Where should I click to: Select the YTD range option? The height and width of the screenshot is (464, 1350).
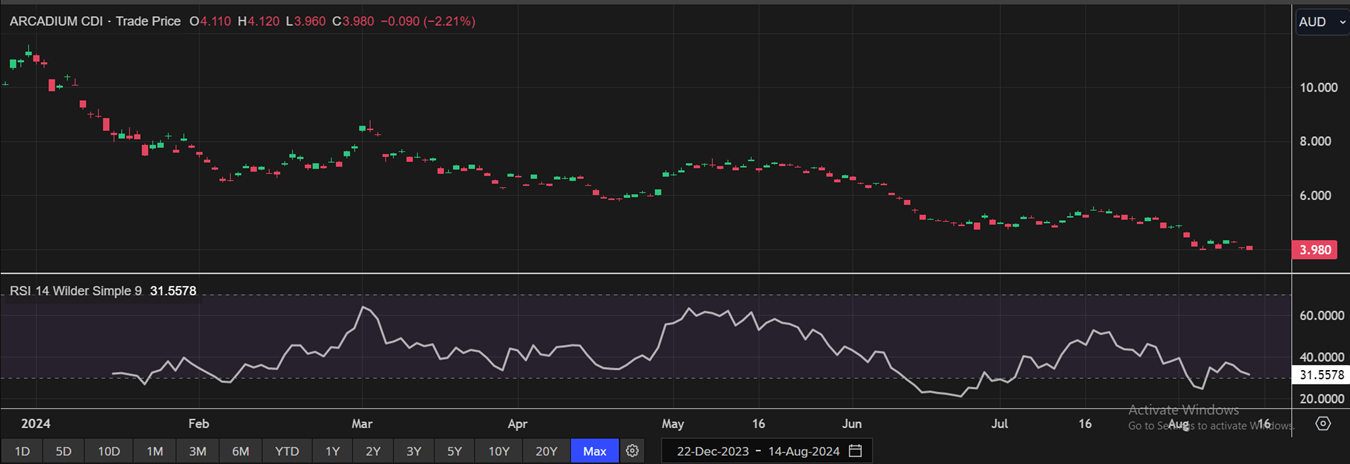(287, 451)
